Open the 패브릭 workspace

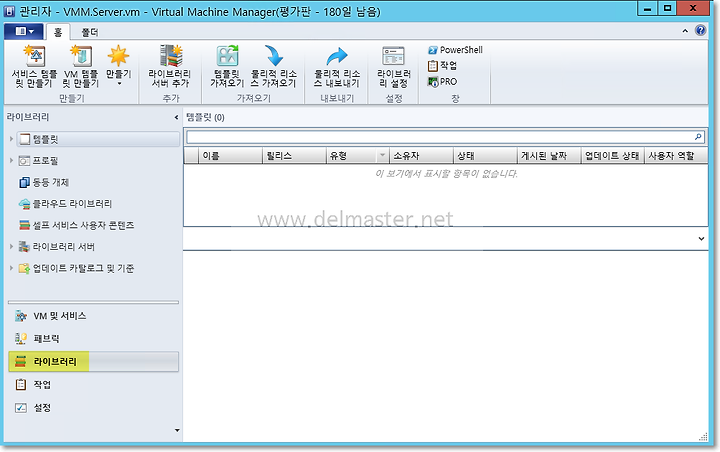pyautogui.click(x=93, y=339)
